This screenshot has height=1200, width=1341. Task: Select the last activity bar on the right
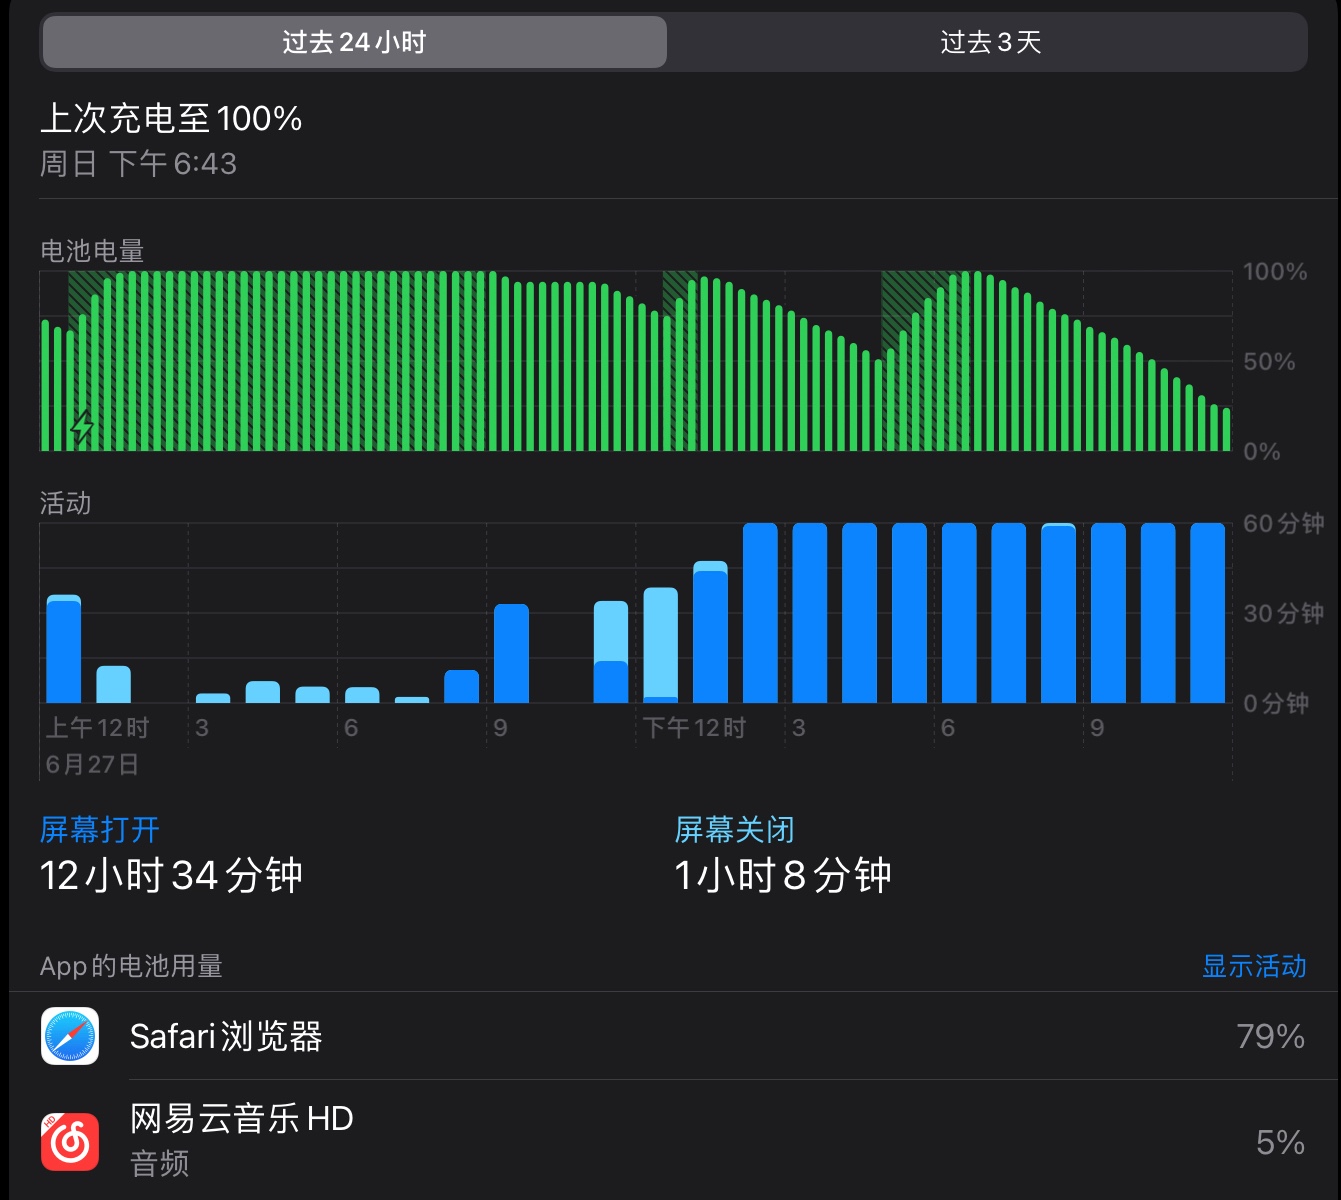(1207, 613)
